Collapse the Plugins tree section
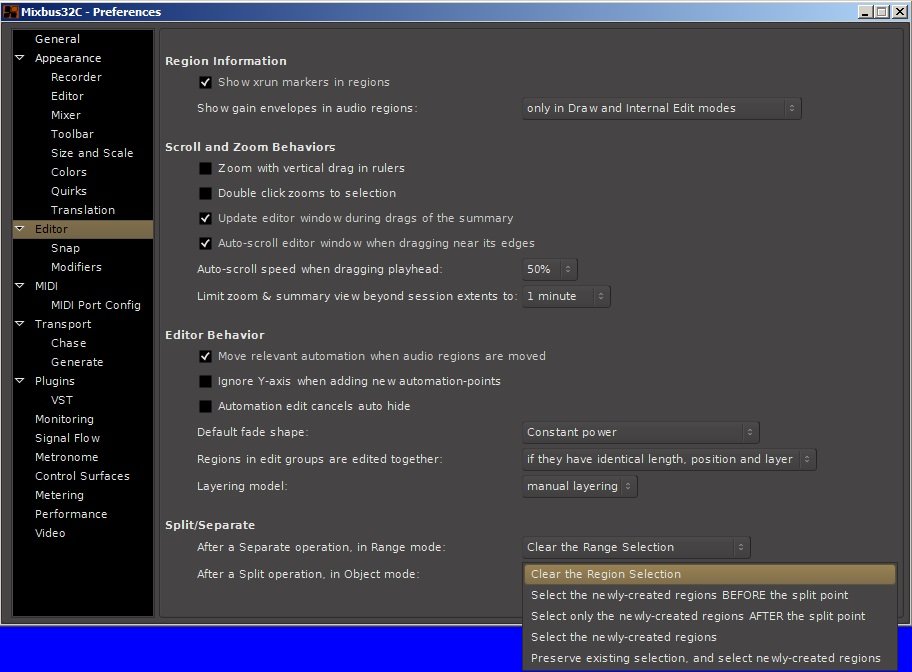912x672 pixels. (19, 381)
